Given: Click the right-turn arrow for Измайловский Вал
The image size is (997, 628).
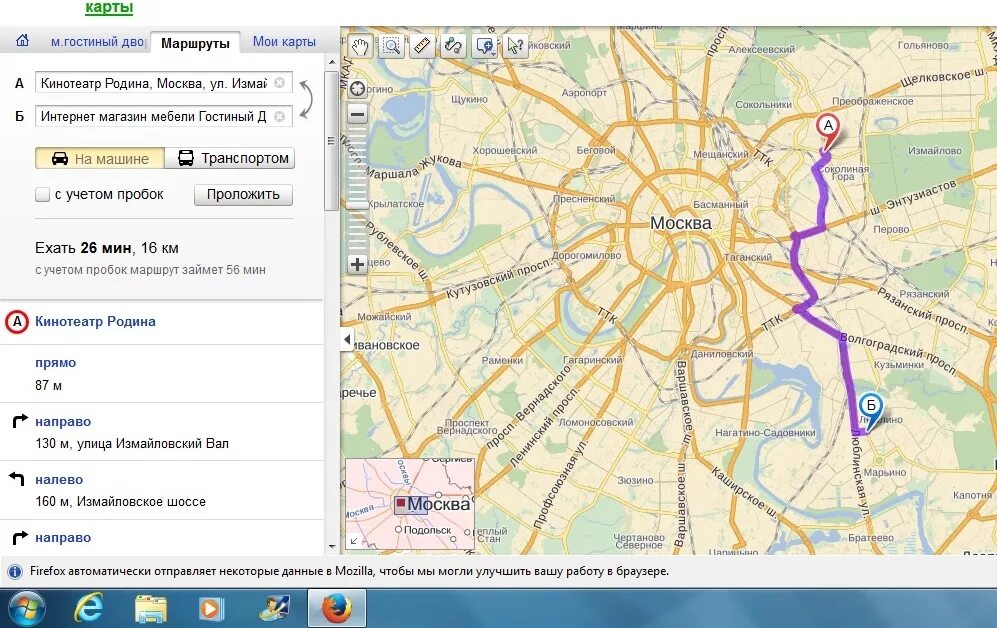Looking at the screenshot, I should click(x=20, y=421).
